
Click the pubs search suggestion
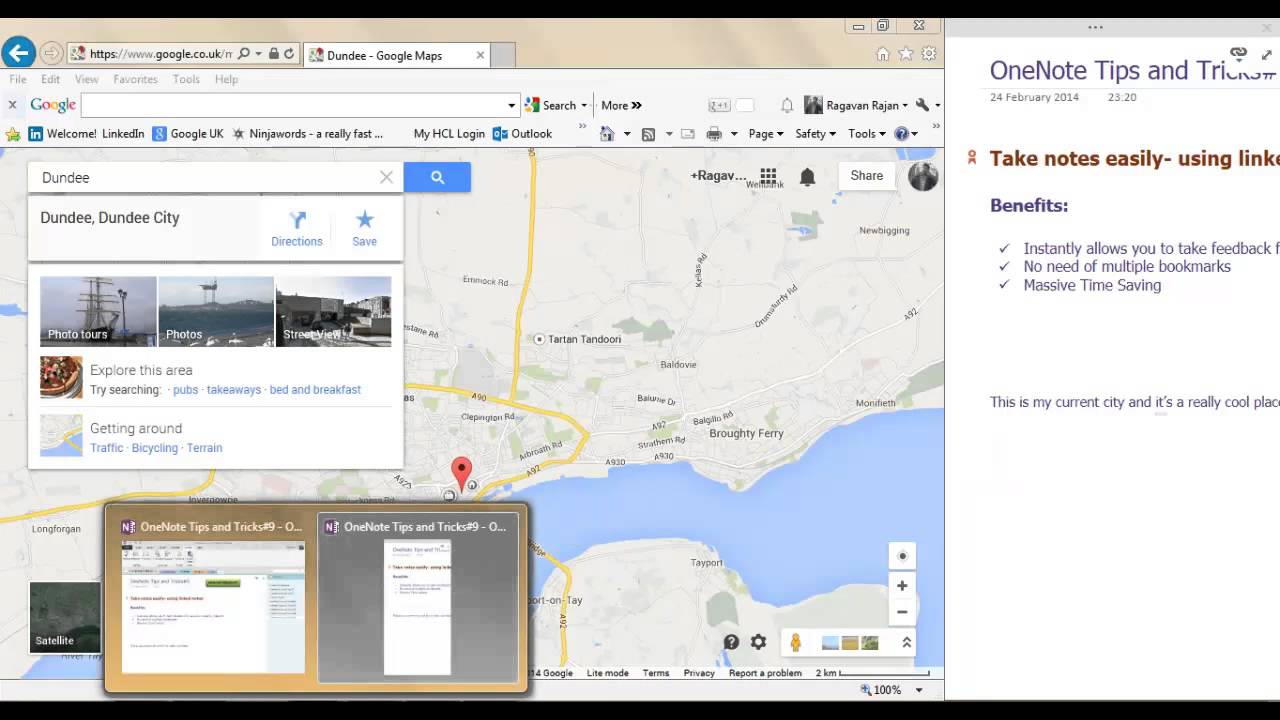[185, 390]
